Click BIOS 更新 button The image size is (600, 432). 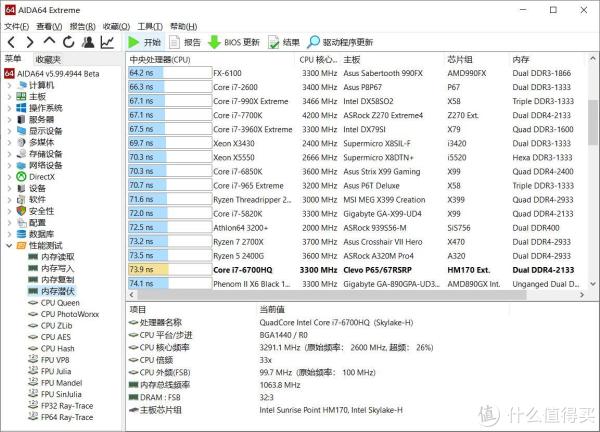tap(234, 42)
